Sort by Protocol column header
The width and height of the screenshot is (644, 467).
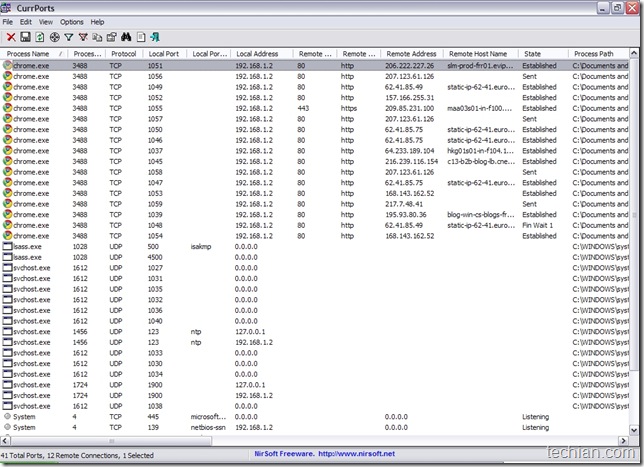[124, 54]
